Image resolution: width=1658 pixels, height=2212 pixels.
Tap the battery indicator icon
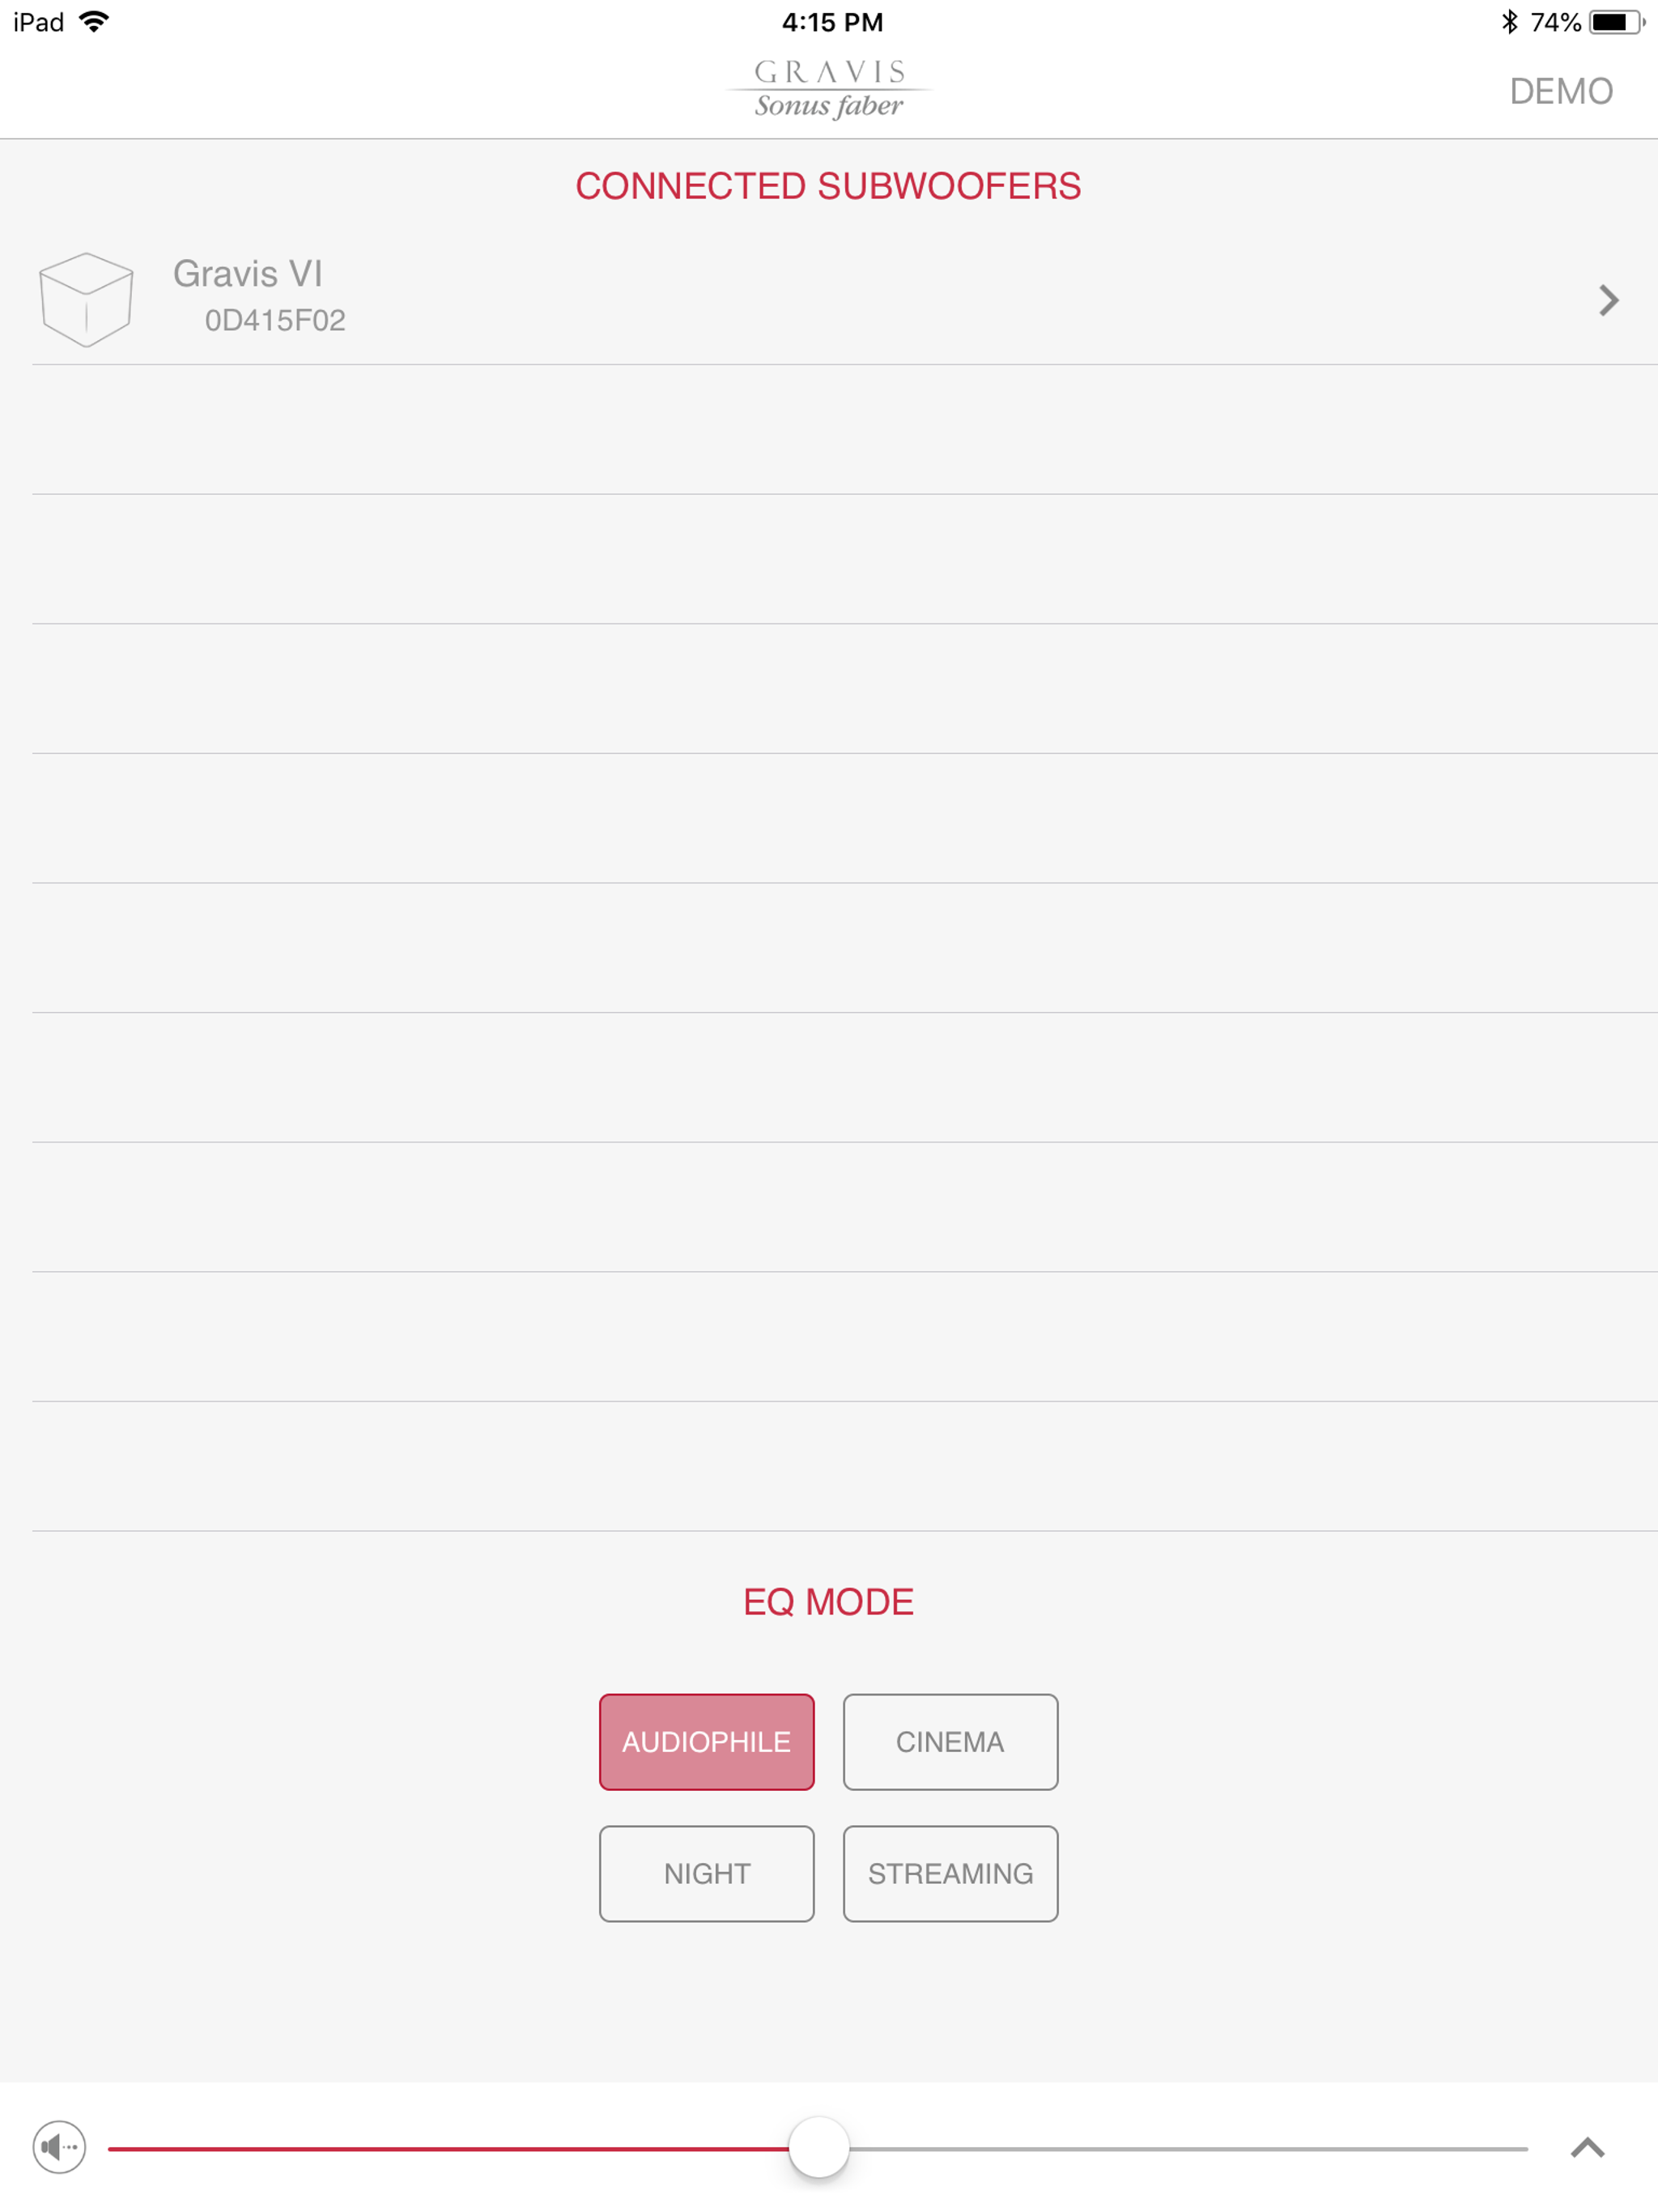[x=1617, y=22]
